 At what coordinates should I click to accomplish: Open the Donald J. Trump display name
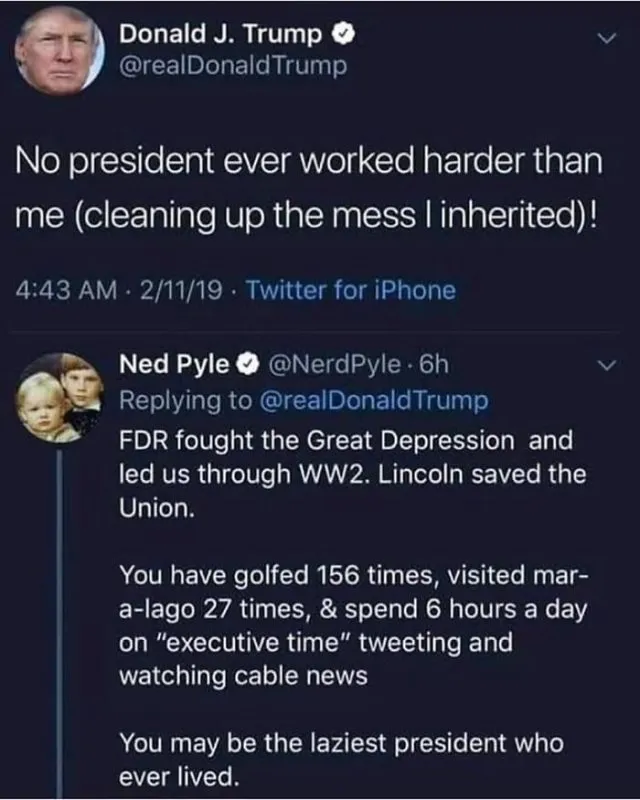click(x=220, y=34)
